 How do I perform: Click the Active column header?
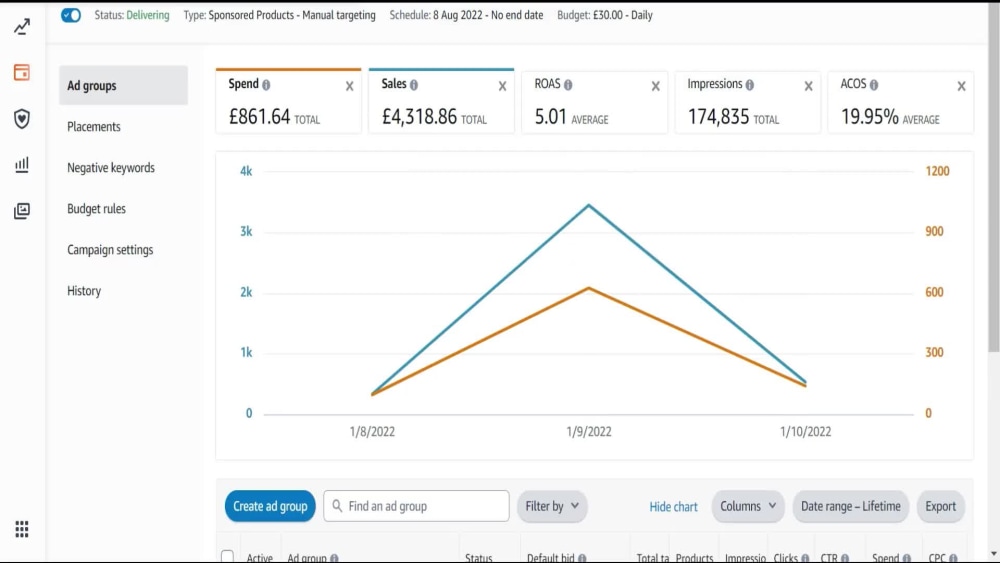260,558
